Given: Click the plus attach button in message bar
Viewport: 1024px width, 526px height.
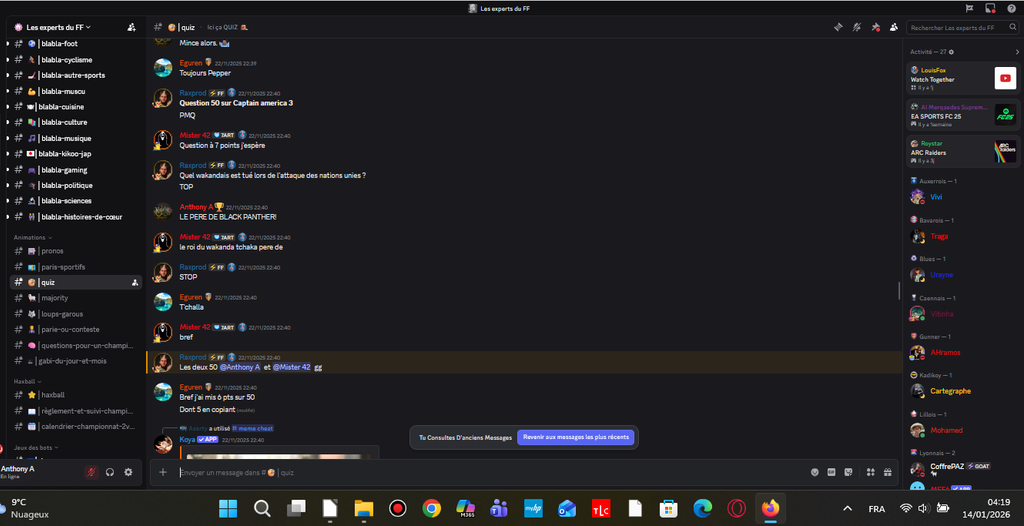Looking at the screenshot, I should [x=163, y=472].
